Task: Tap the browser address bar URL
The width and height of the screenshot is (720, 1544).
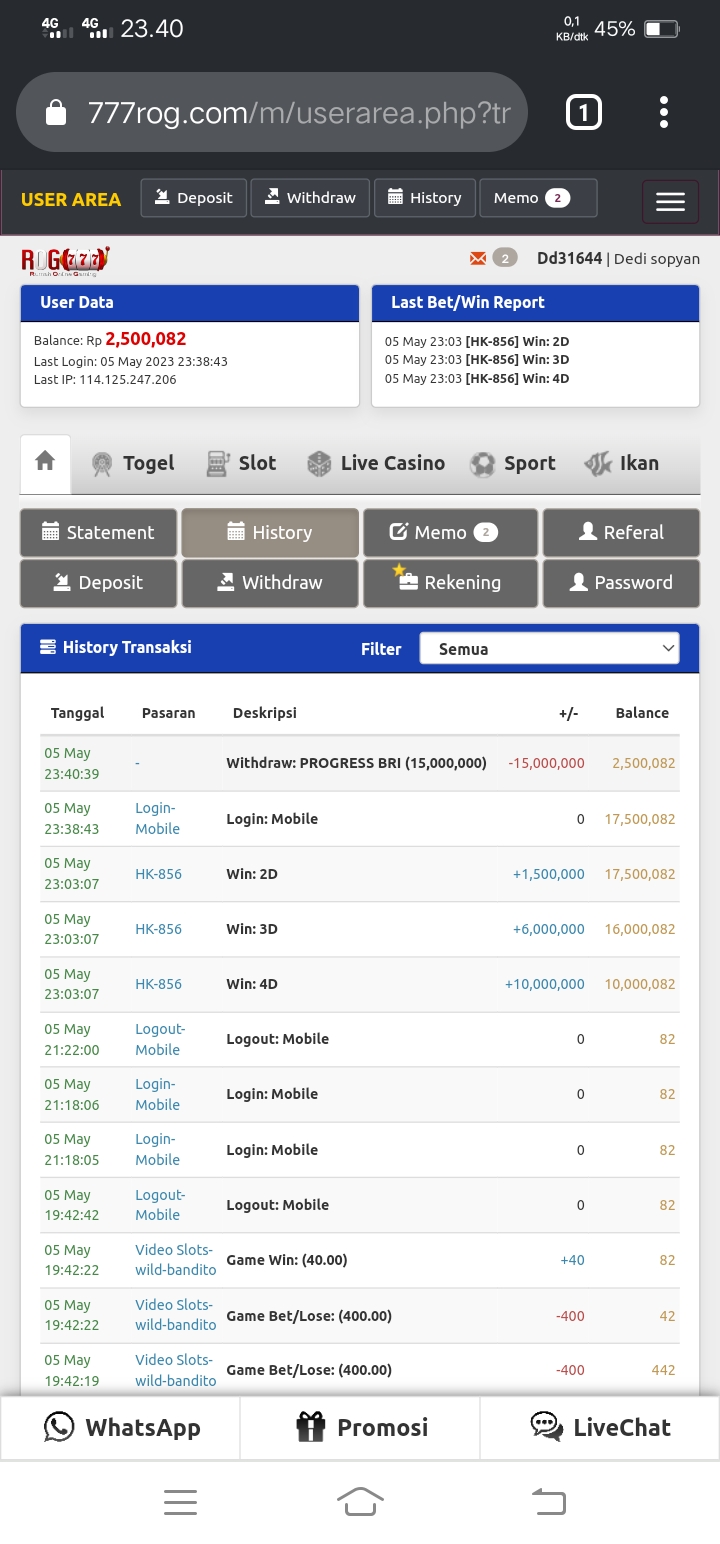Action: (298, 113)
